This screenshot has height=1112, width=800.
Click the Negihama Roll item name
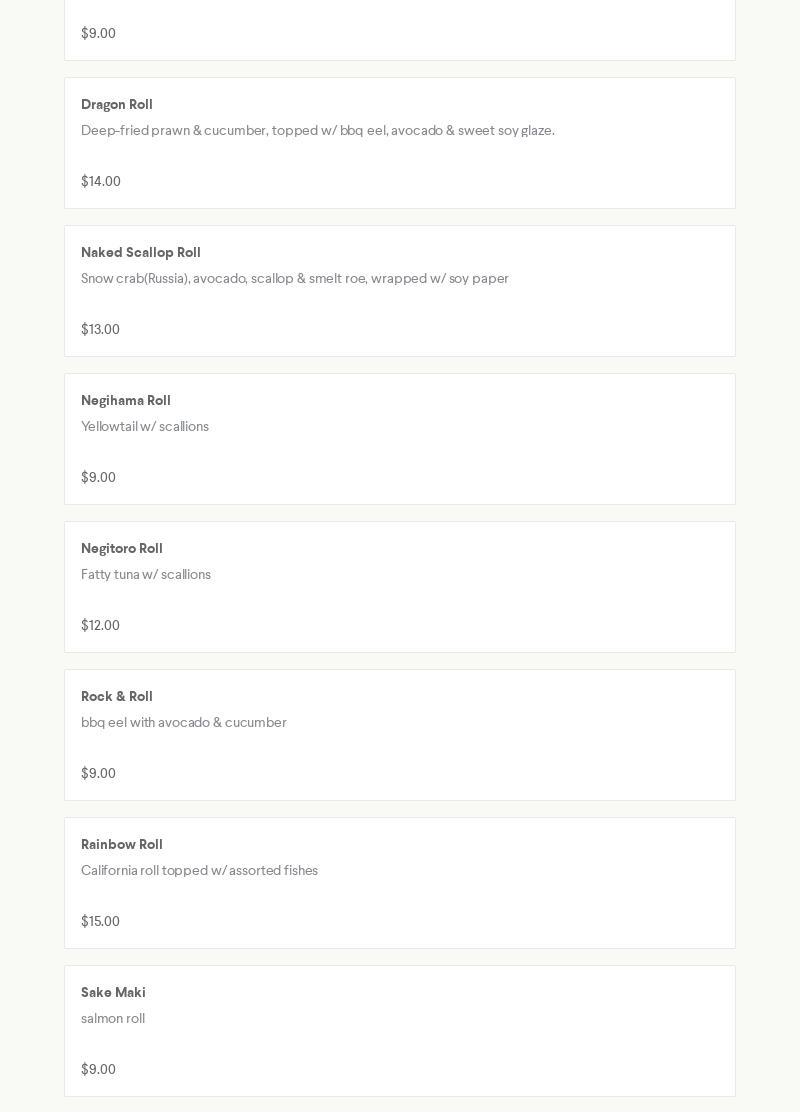point(126,401)
